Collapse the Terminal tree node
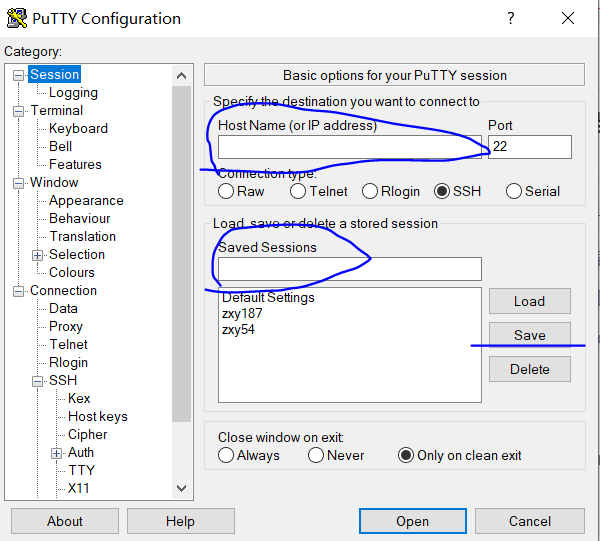Image resolution: width=600 pixels, height=541 pixels. tap(18, 111)
